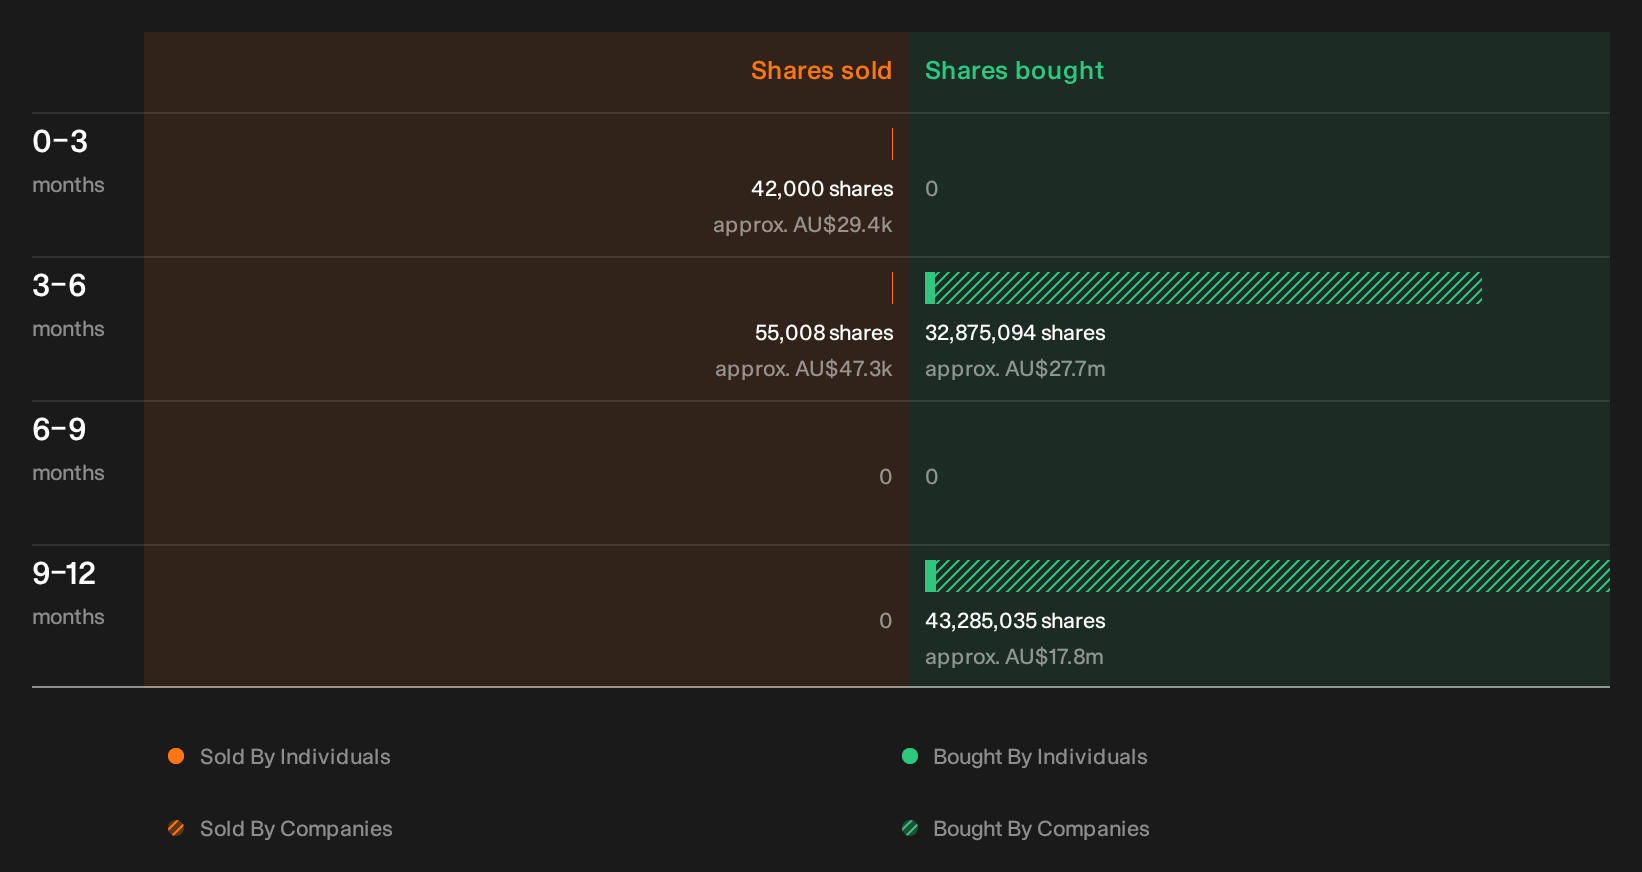Click the Shares sold column header
1642x872 pixels.
821,71
